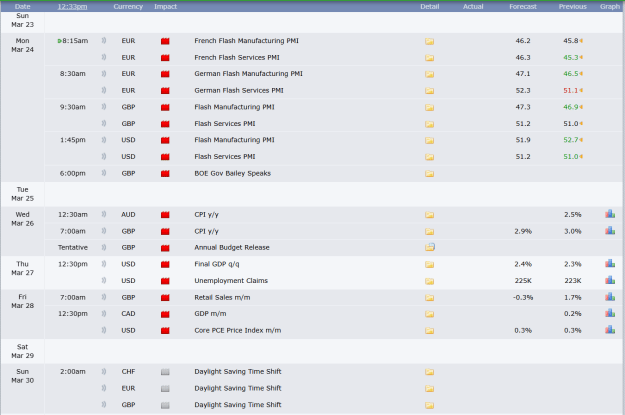Click the Forecast column header
This screenshot has height=415, width=625.
coord(523,6)
